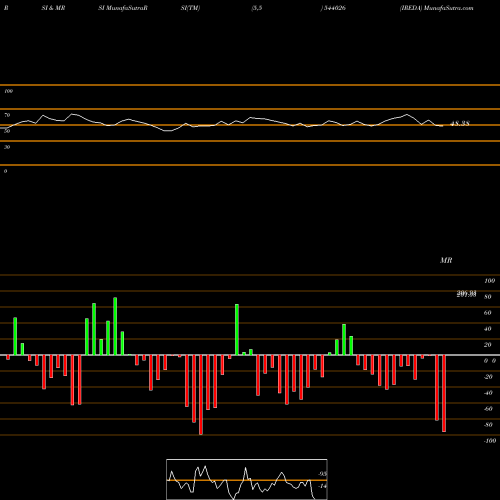Screen dimensions: 500x500
Task: Click the RSI value "48.38" label
Action: point(460,123)
